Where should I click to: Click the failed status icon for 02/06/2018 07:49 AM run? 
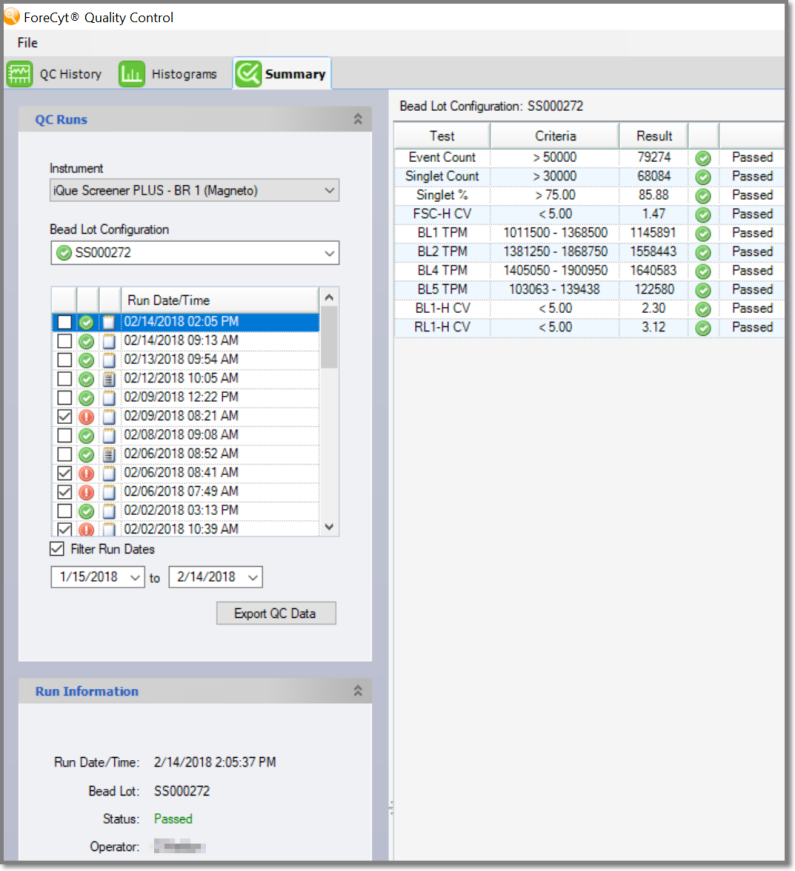coord(86,492)
